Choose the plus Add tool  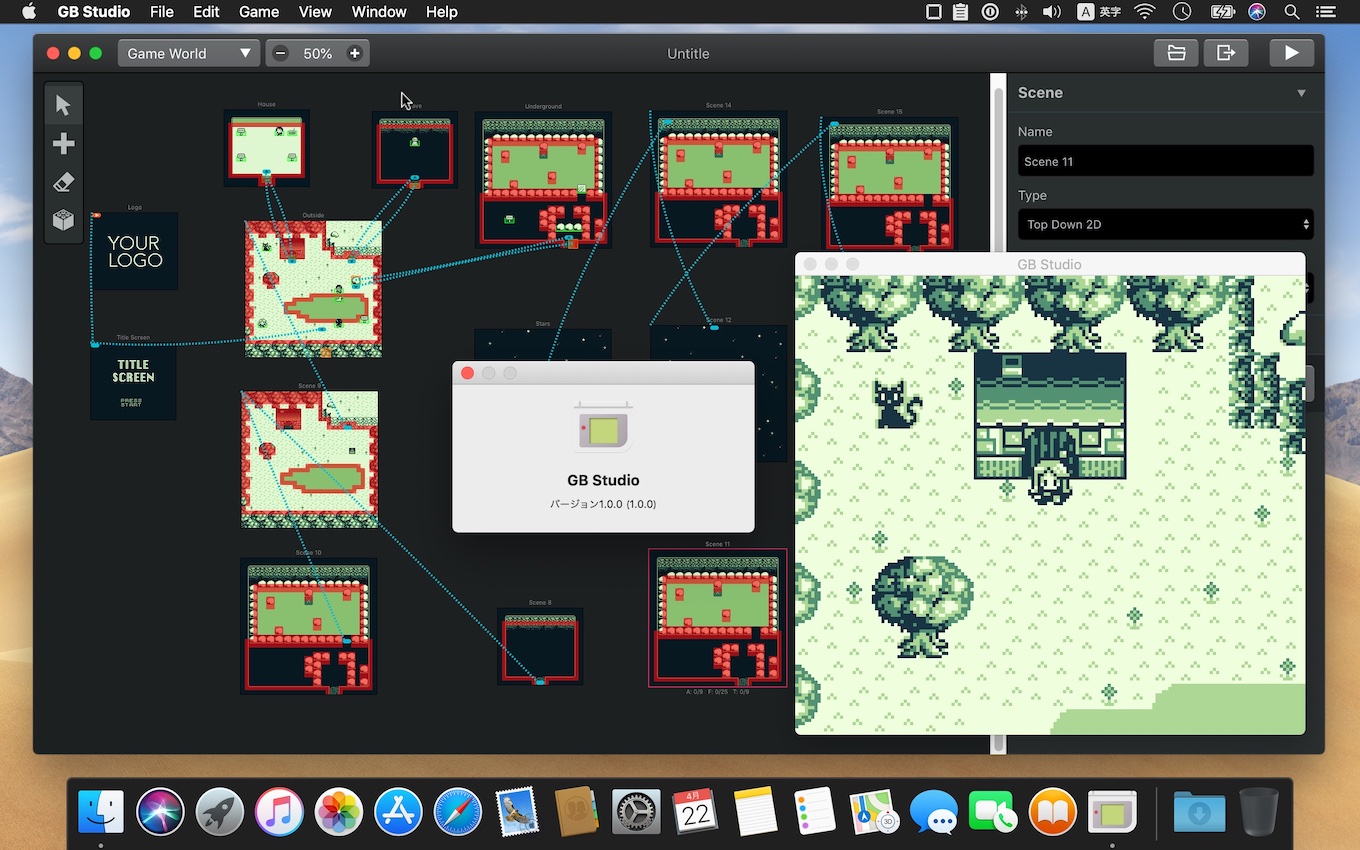pyautogui.click(x=64, y=144)
